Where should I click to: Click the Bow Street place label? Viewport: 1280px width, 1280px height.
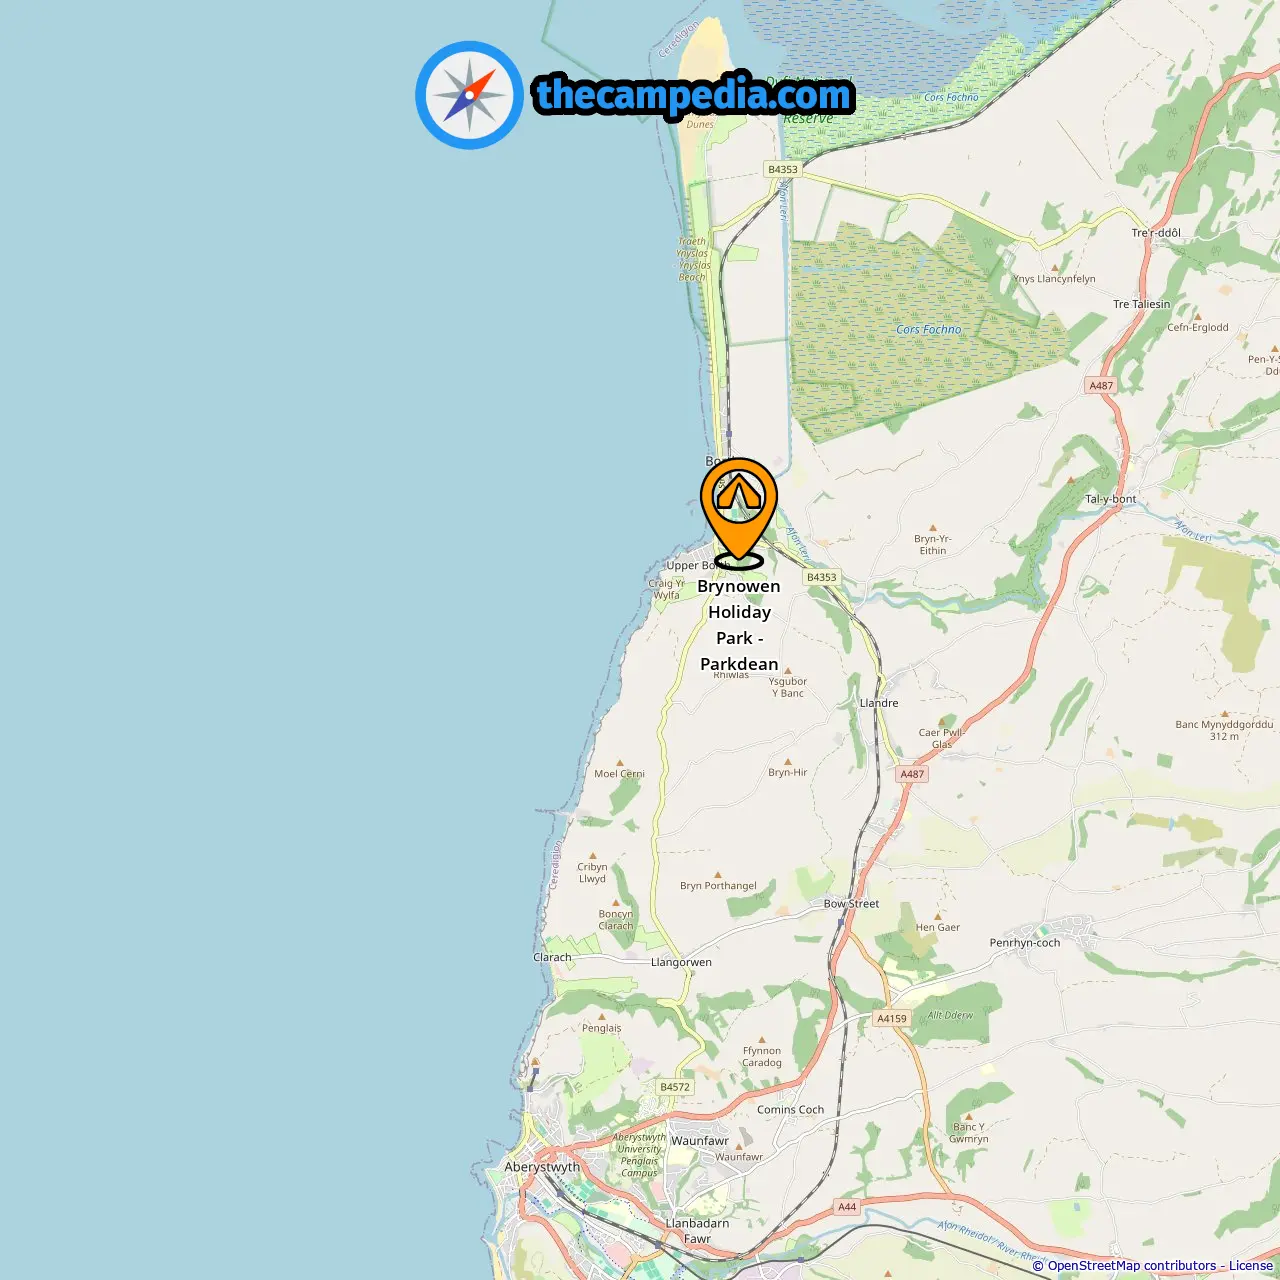pyautogui.click(x=851, y=903)
